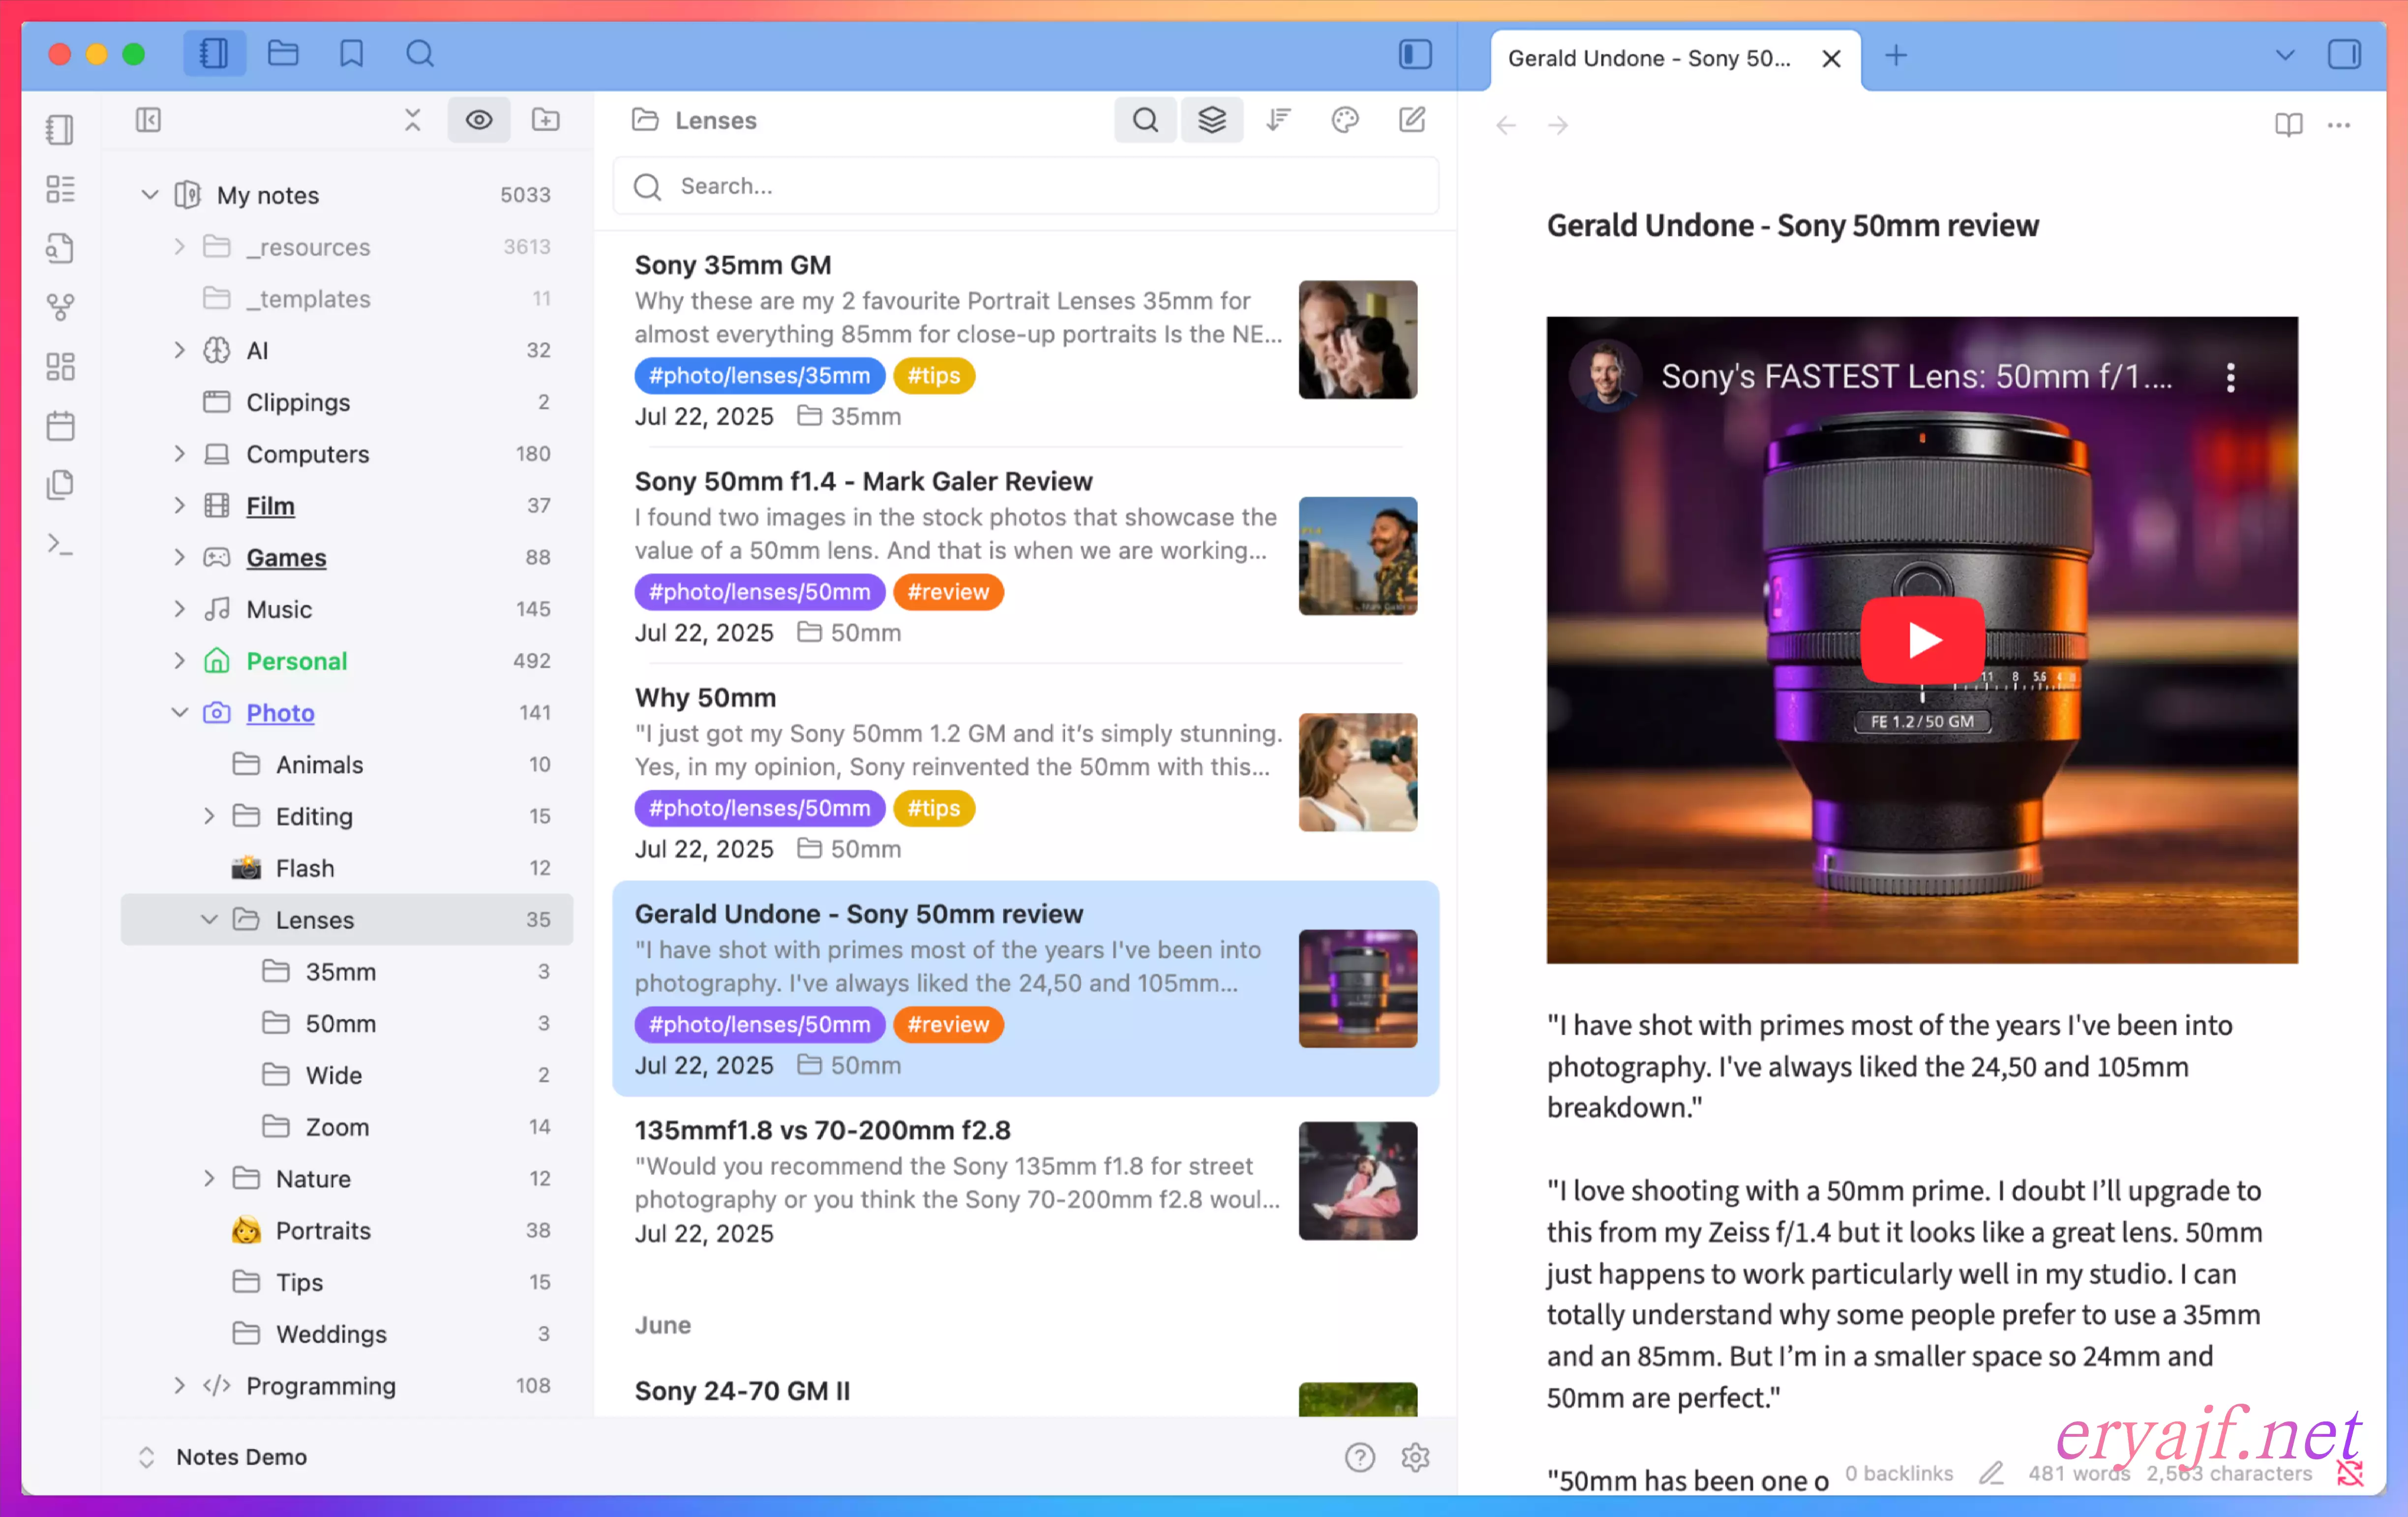
Task: Expand the Computers folder
Action: 179,454
